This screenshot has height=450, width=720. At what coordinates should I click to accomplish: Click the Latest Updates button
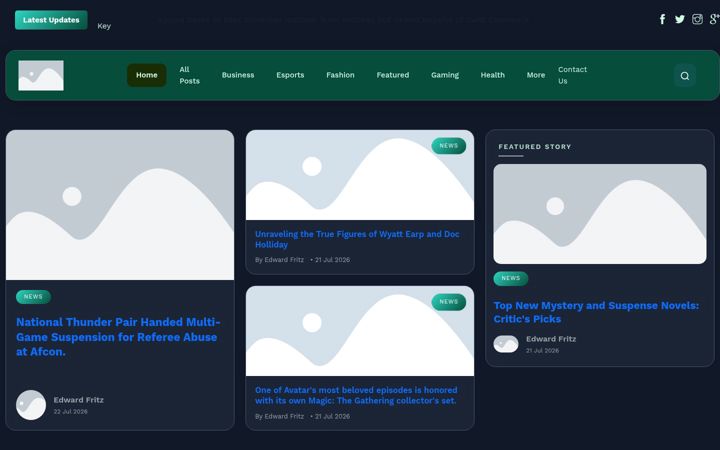click(51, 20)
